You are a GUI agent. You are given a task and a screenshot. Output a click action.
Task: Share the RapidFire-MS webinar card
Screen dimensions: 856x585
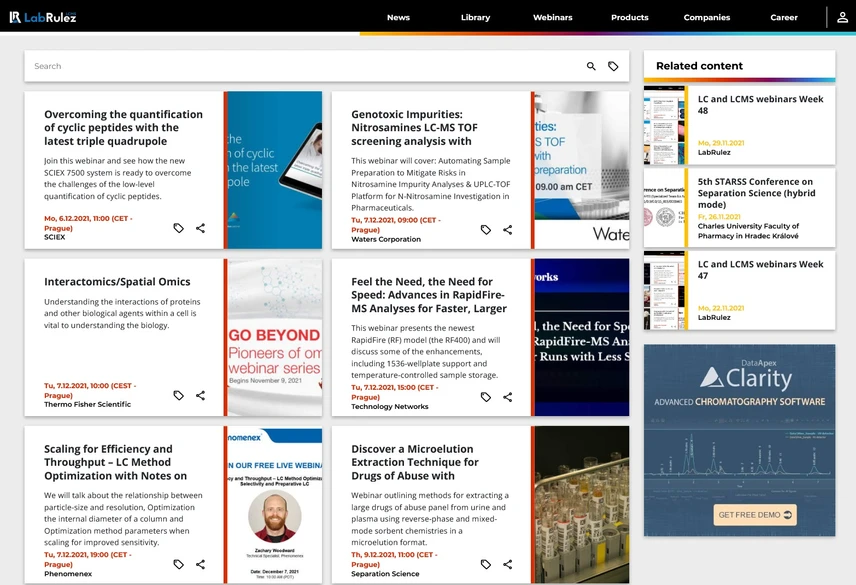(x=508, y=397)
